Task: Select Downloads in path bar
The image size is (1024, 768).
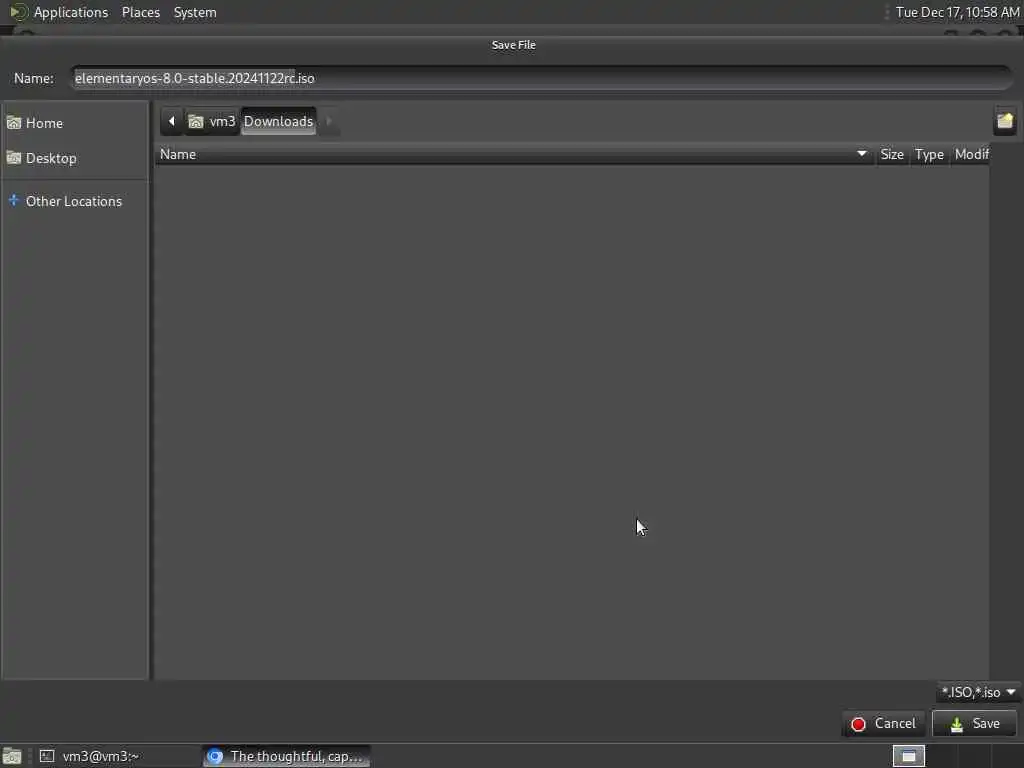Action: (x=278, y=121)
